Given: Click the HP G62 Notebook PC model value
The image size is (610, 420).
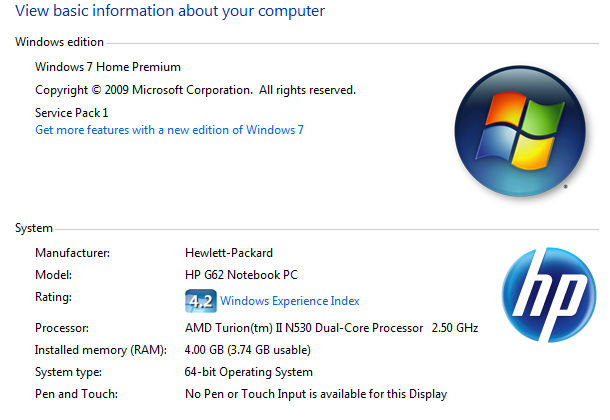Looking at the screenshot, I should pyautogui.click(x=241, y=275).
